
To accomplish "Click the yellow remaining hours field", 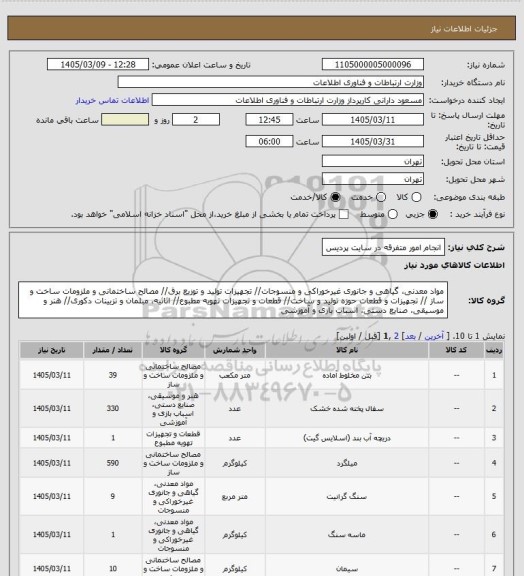I will 125,120.
